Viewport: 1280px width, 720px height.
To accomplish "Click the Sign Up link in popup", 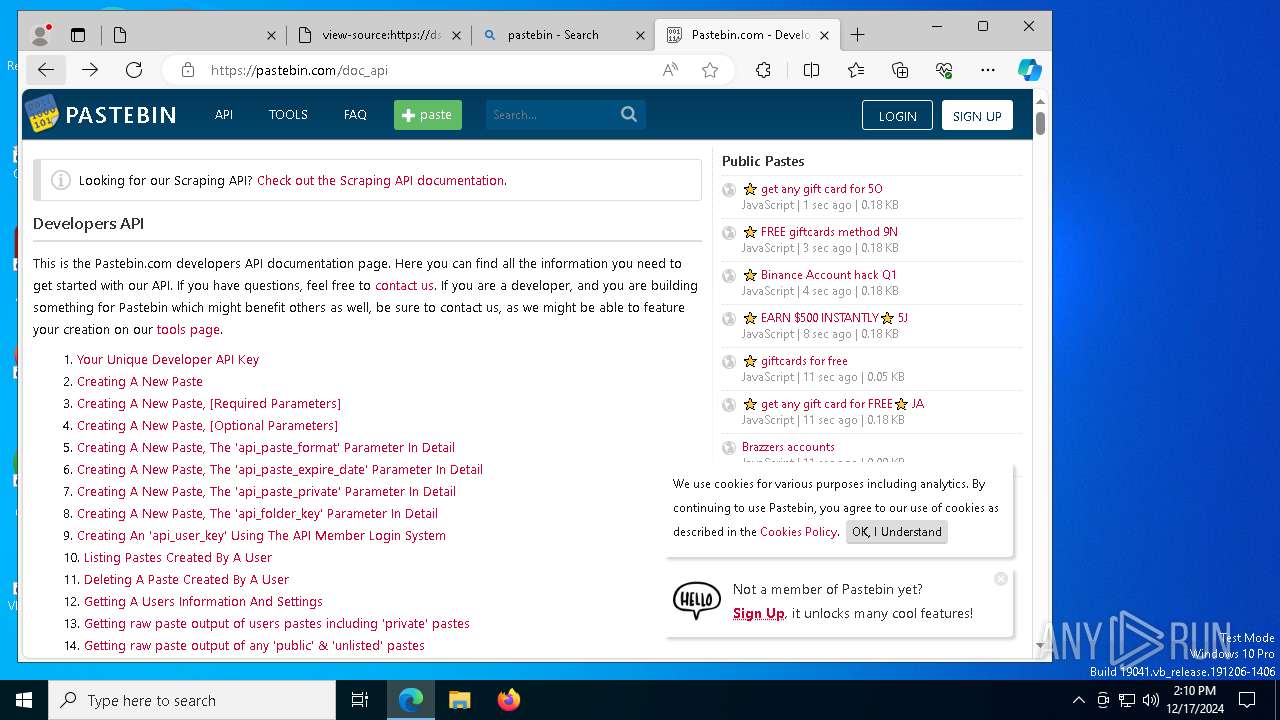I will tap(758, 613).
